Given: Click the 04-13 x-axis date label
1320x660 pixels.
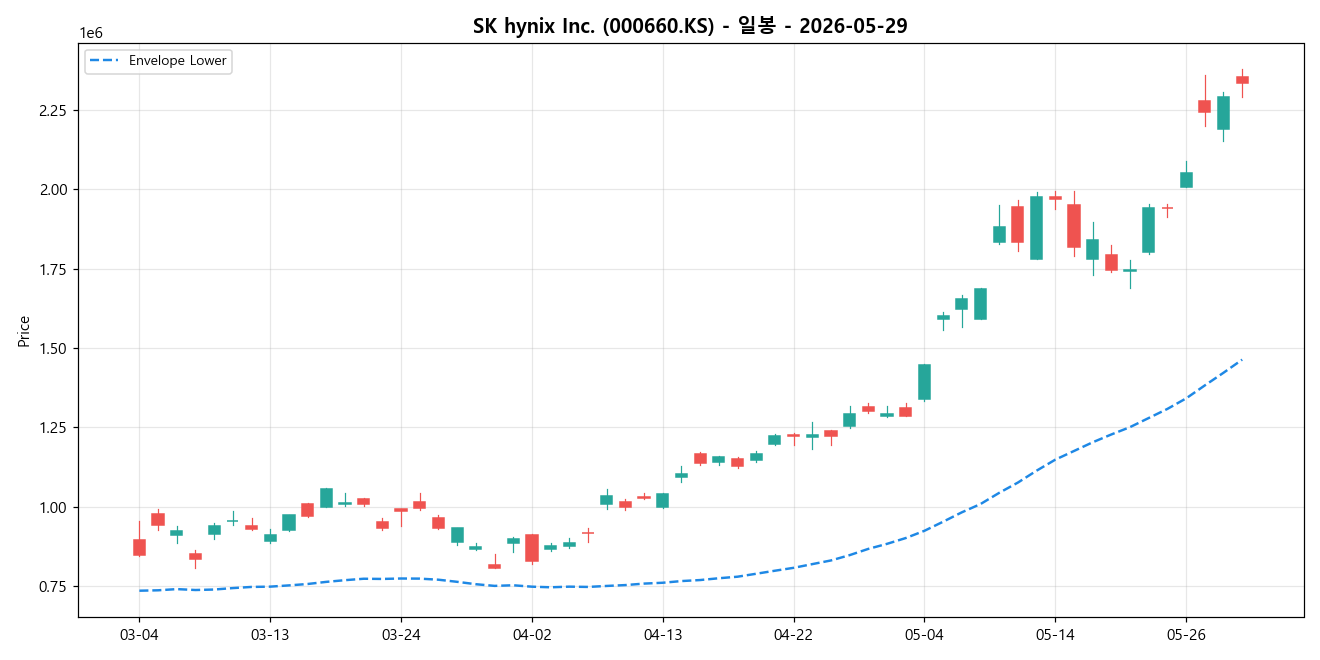Looking at the screenshot, I should point(663,634).
